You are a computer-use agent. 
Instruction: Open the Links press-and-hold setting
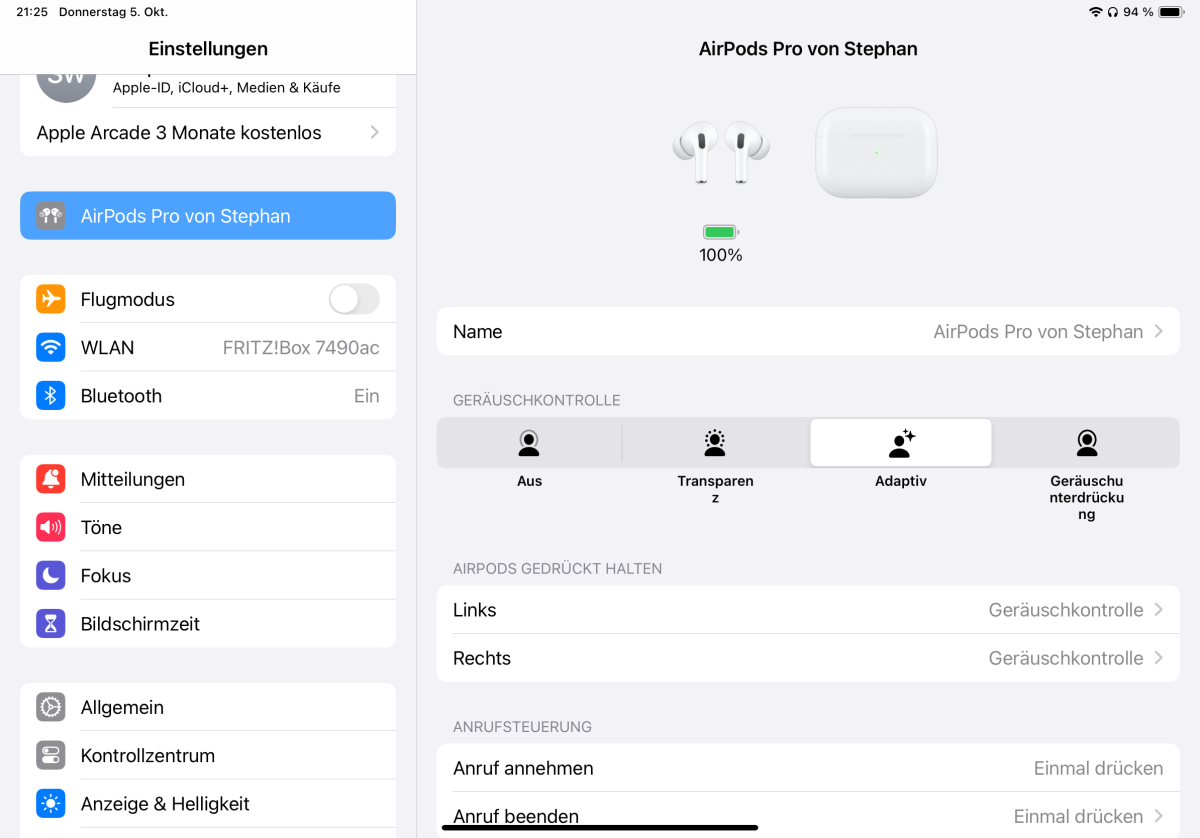[x=808, y=610]
